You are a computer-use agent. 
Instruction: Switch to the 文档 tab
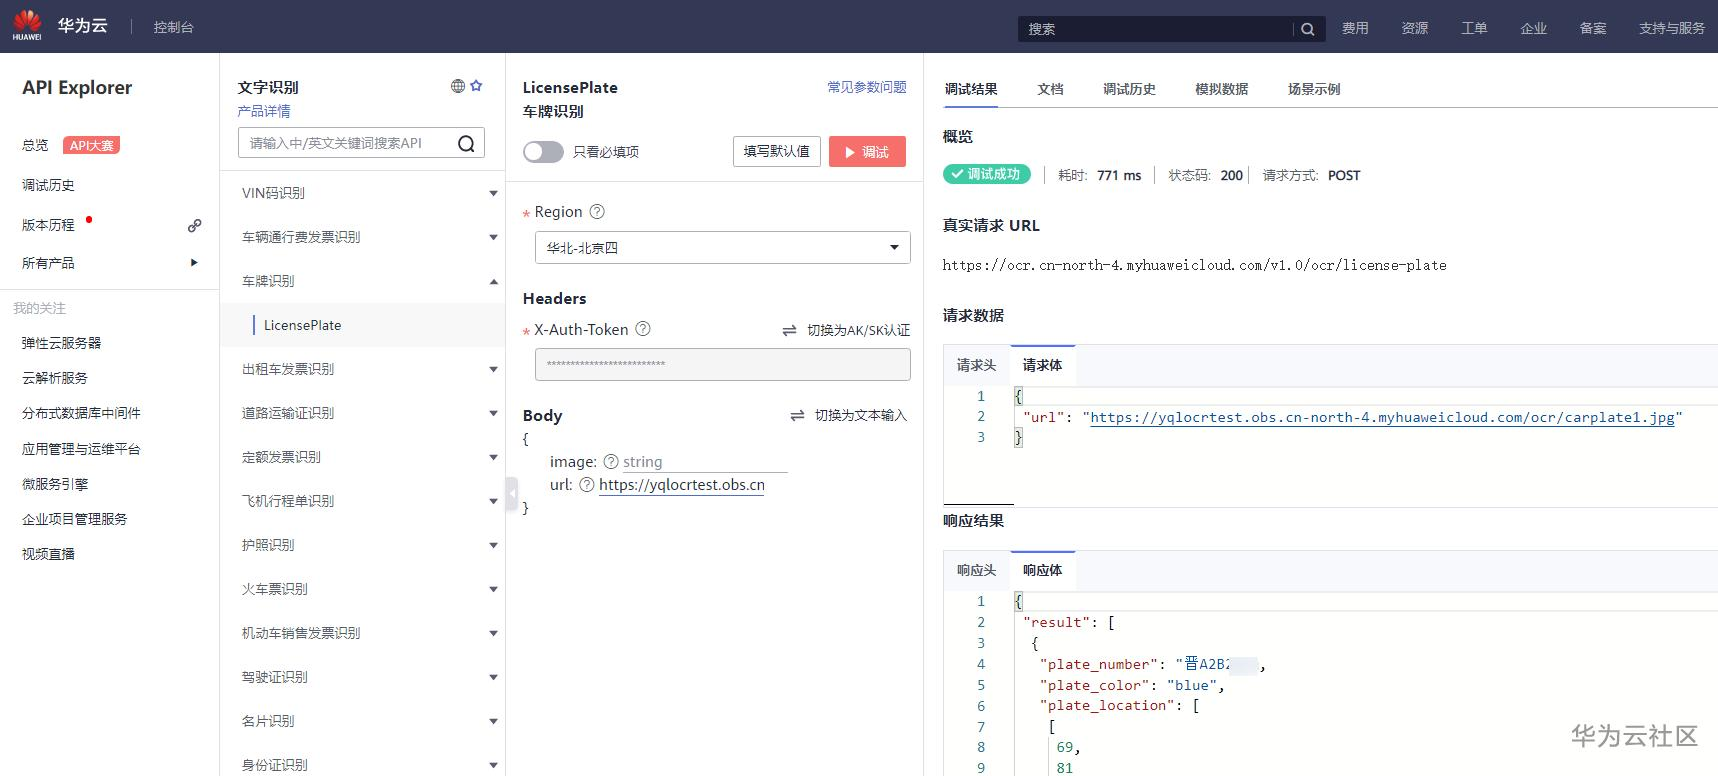(1050, 89)
